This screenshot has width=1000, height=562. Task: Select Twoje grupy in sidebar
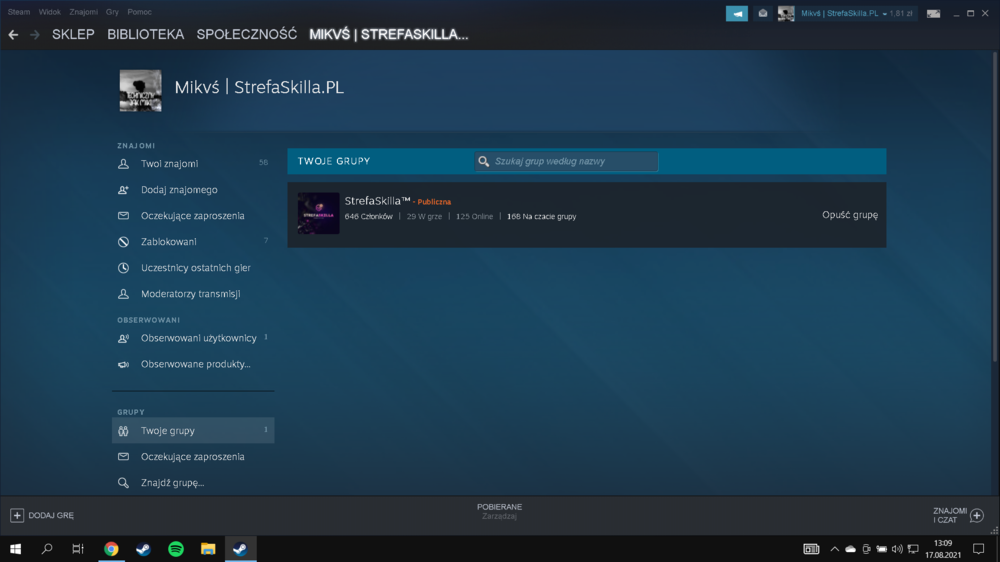coord(193,431)
